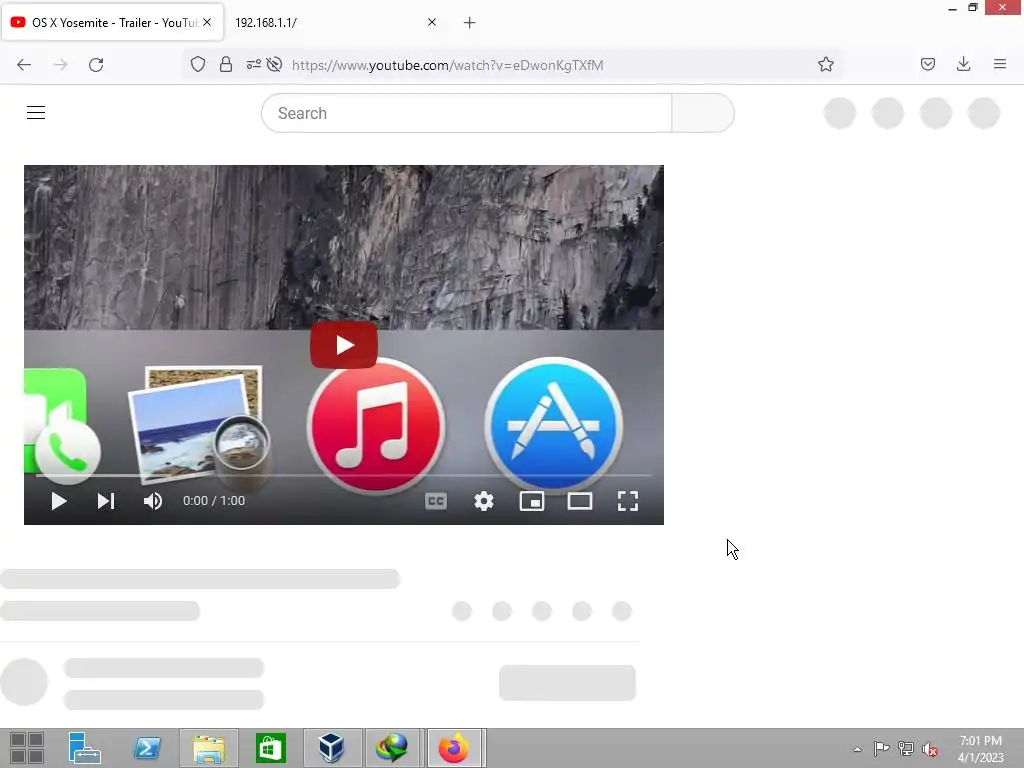Open File Explorer from taskbar
The height and width of the screenshot is (768, 1024).
point(209,748)
